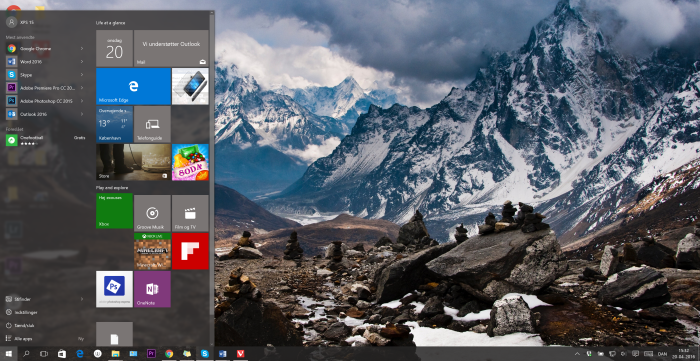Open the suggested Onefootball app

tap(45, 140)
